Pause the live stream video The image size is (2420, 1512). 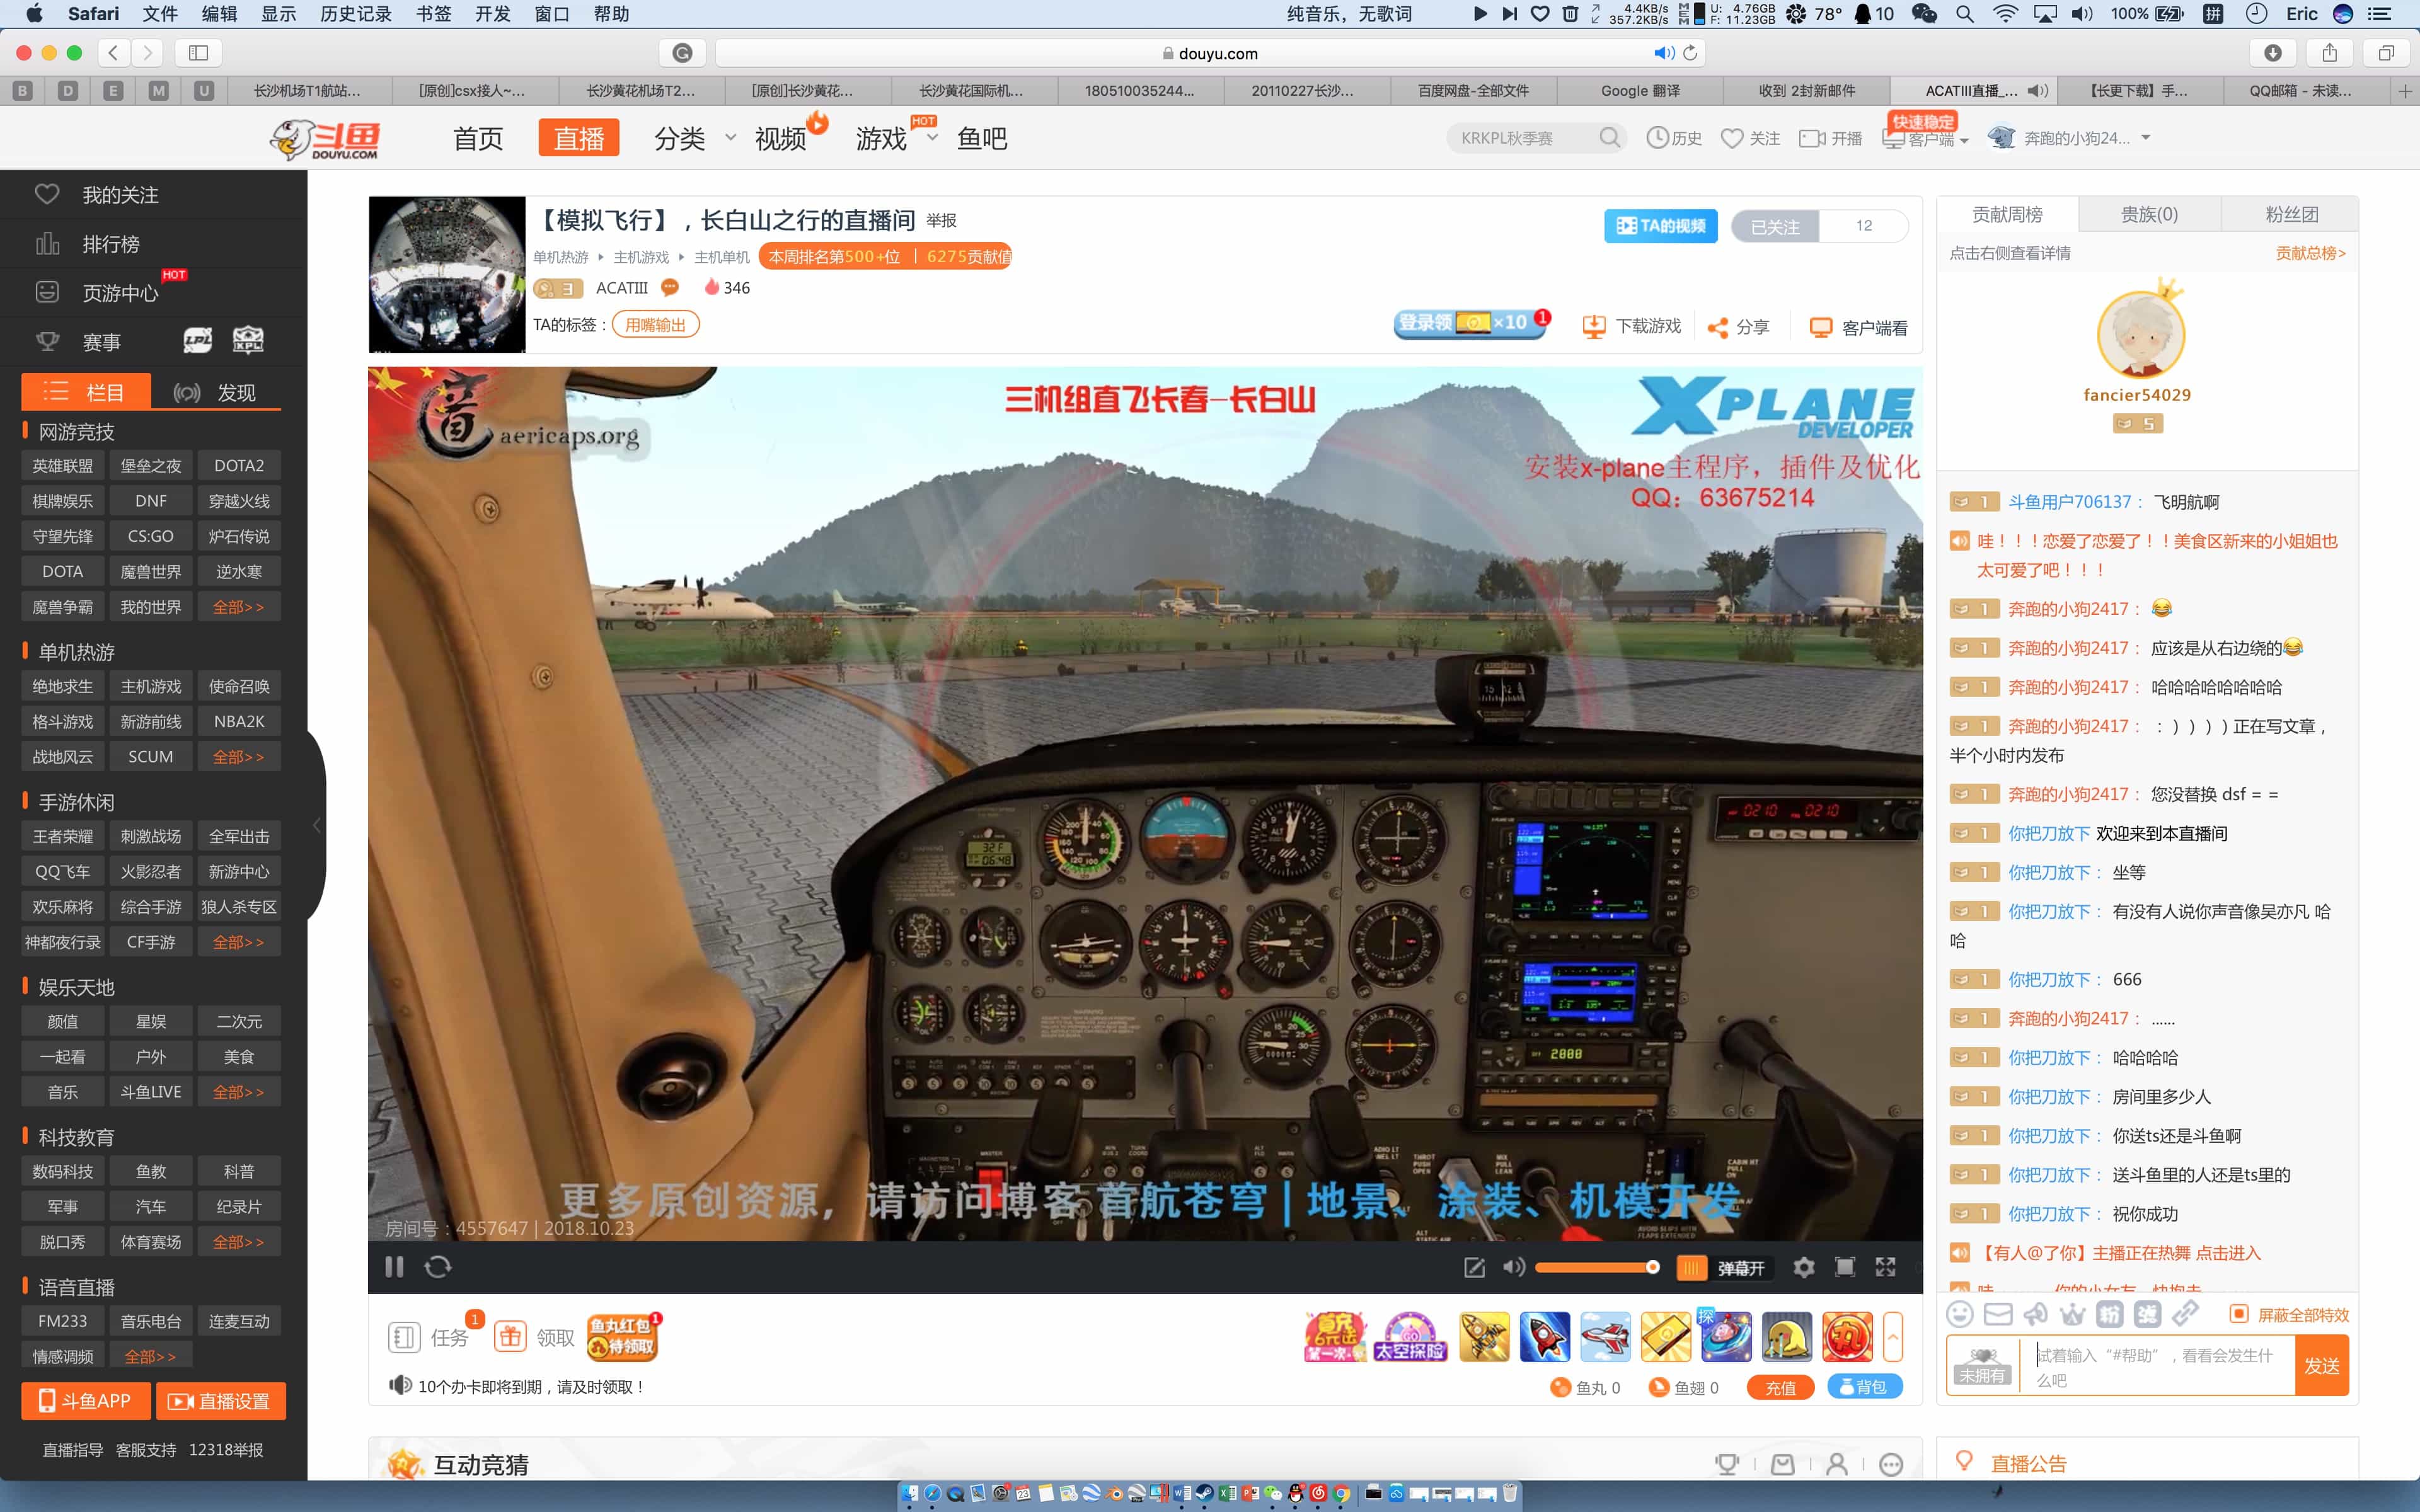click(x=394, y=1267)
